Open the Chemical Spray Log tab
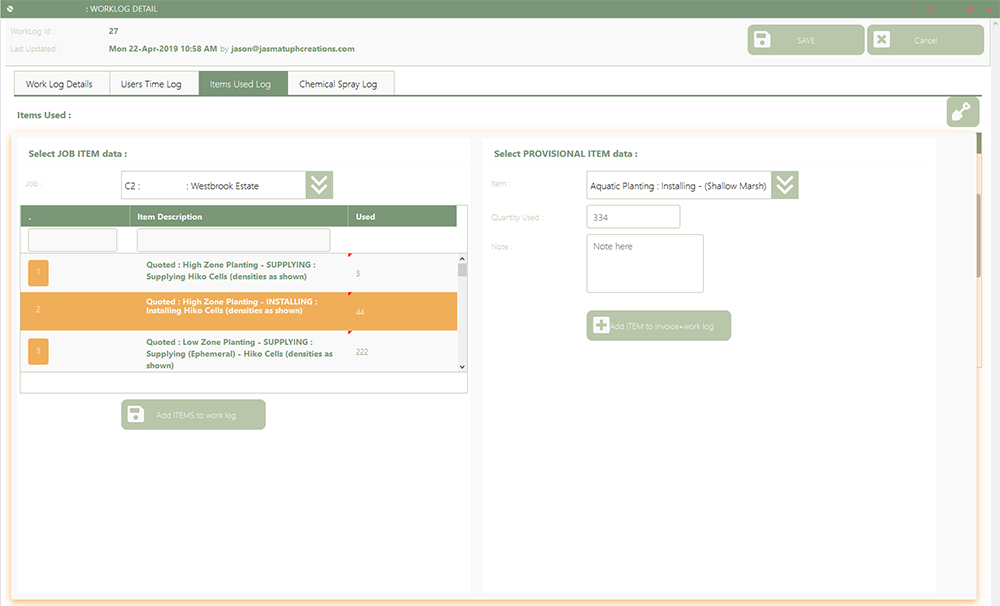1000x606 pixels. [x=341, y=84]
